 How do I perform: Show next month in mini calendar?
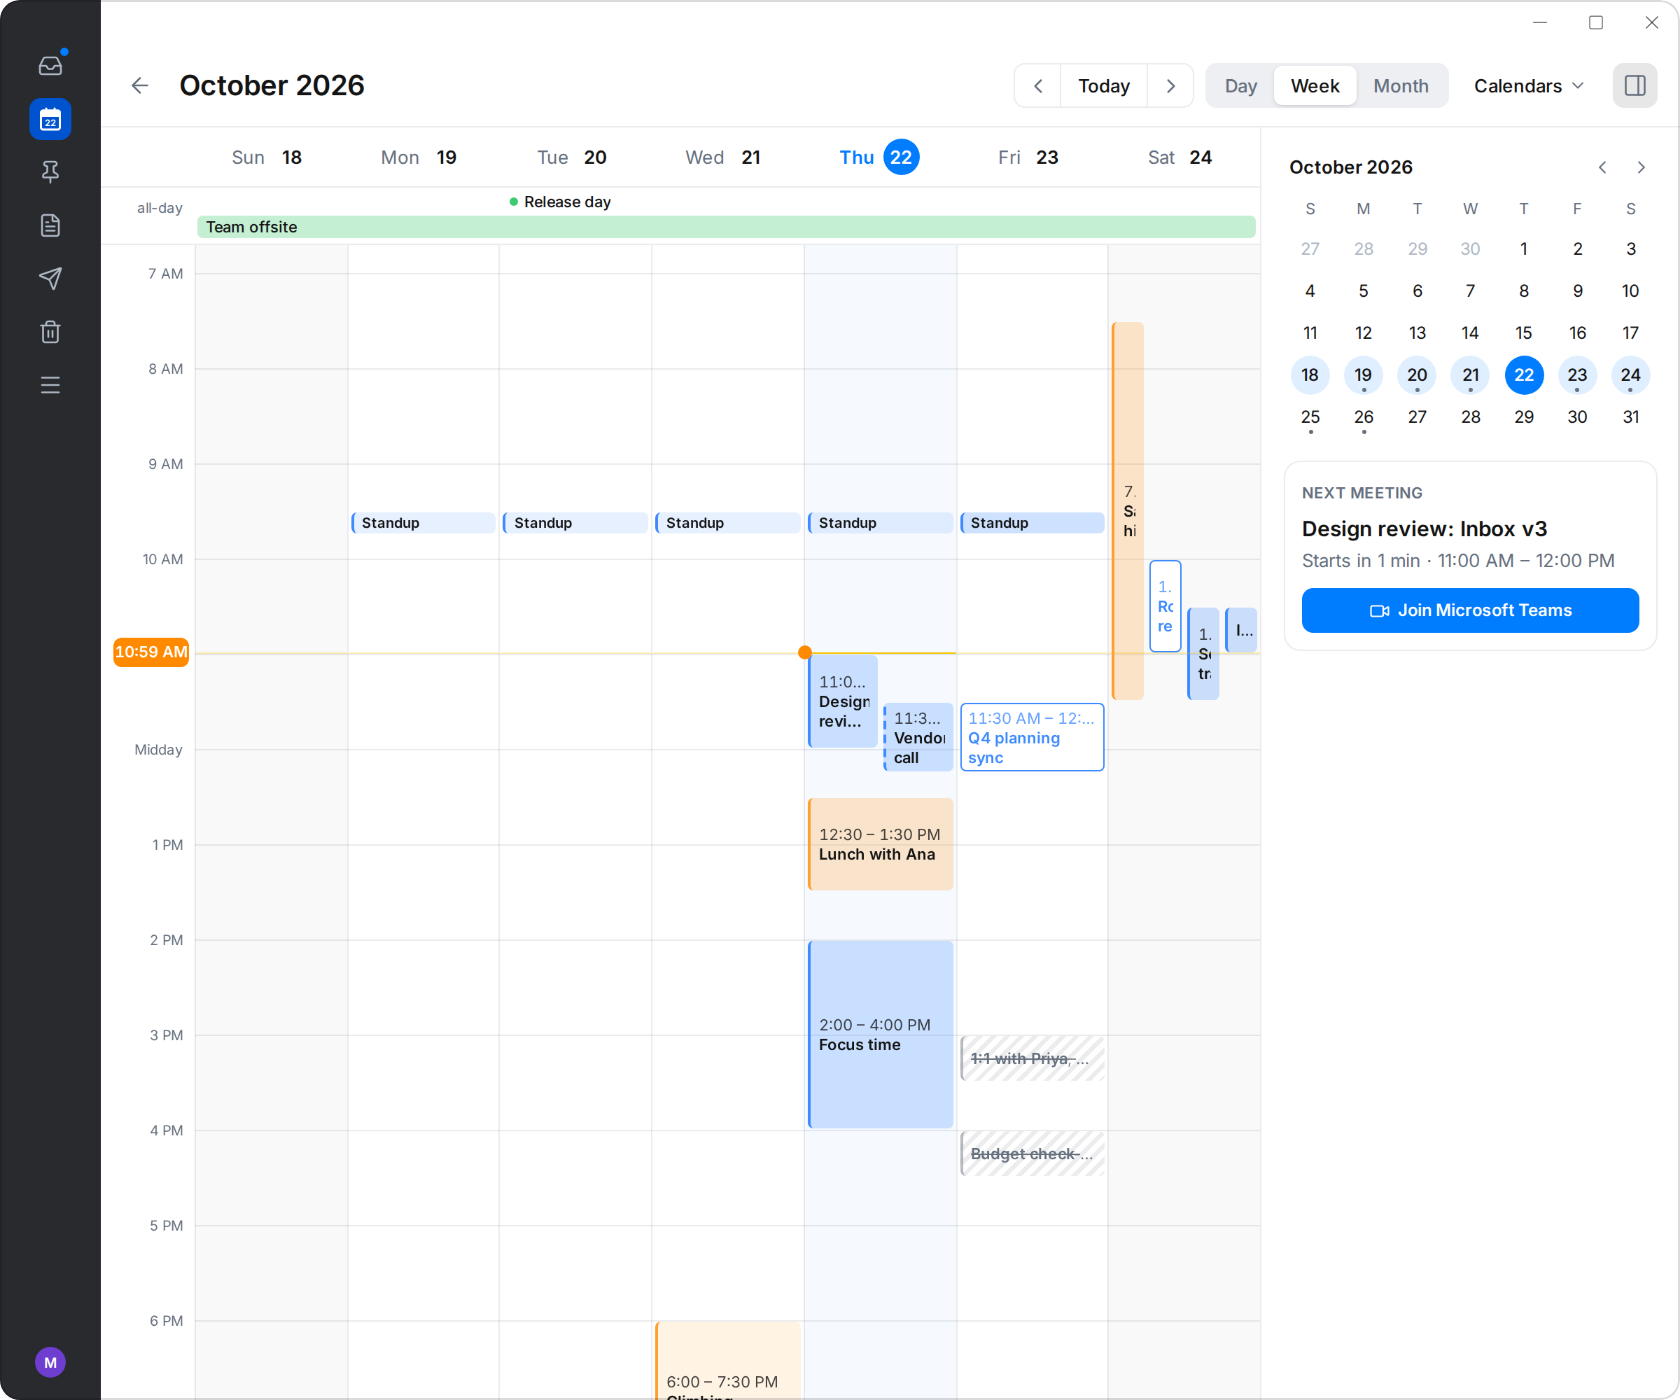pyautogui.click(x=1641, y=167)
